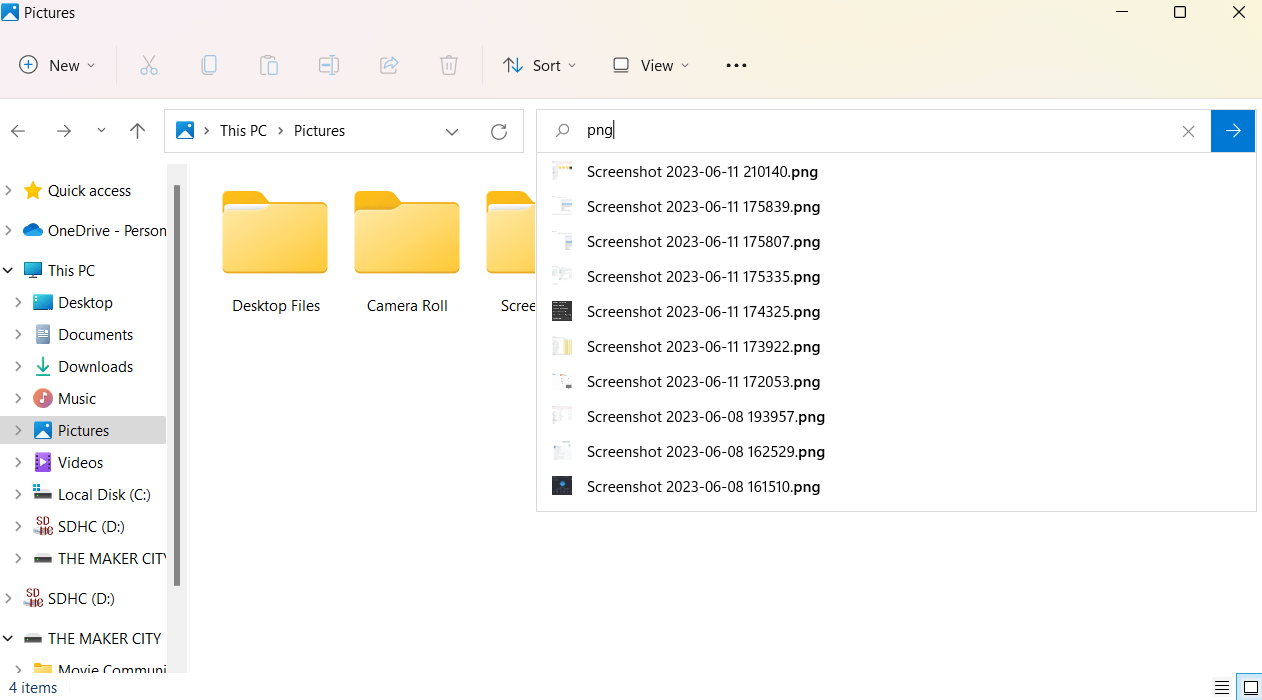Viewport: 1262px width, 700px height.
Task: Open result Screenshot 2023-06-11 175839.png
Action: (896, 206)
